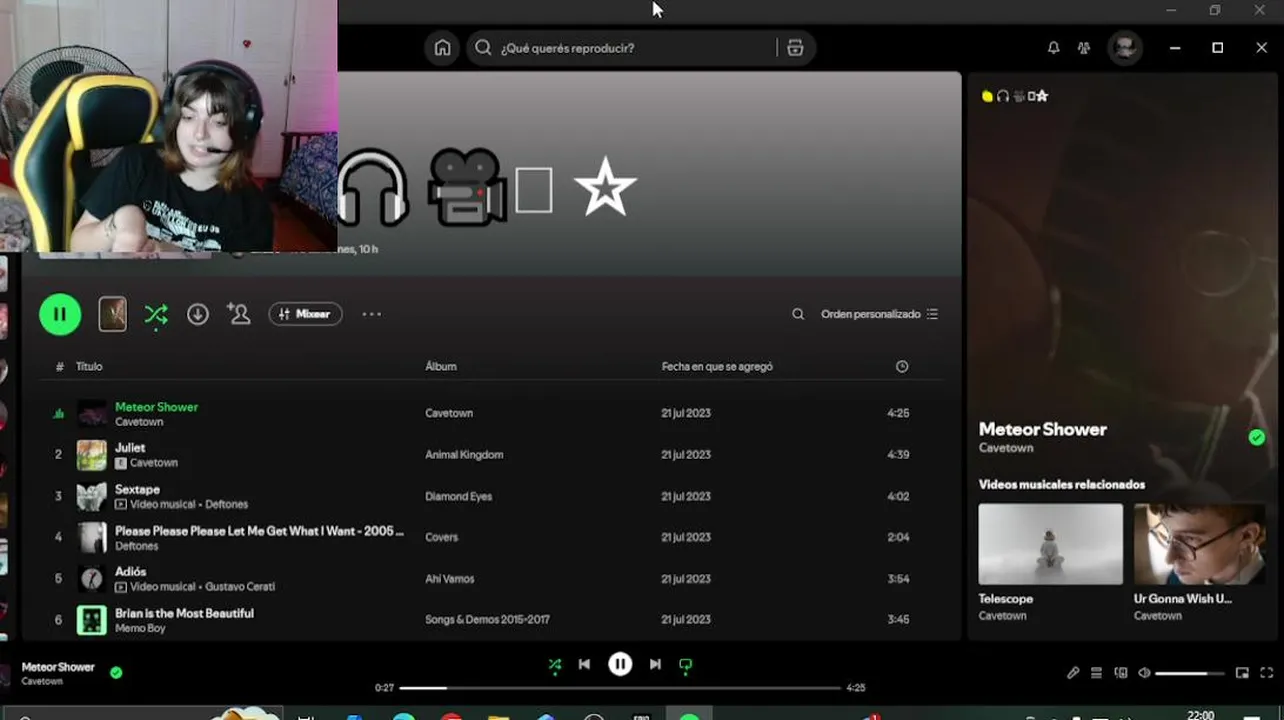The image size is (1284, 720).
Task: Open Memo Boy artist link
Action: [139, 628]
